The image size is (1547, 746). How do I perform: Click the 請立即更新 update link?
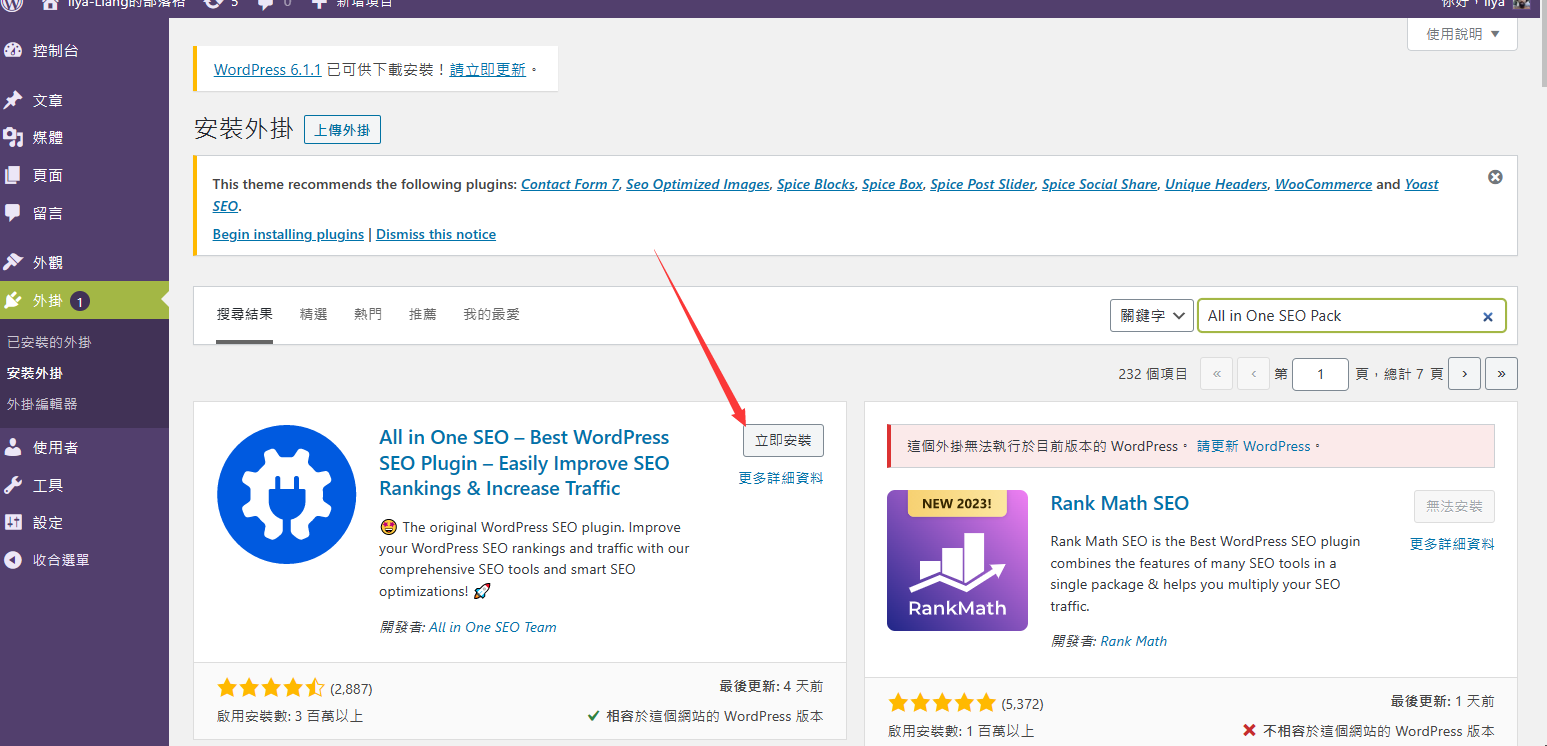[x=488, y=70]
